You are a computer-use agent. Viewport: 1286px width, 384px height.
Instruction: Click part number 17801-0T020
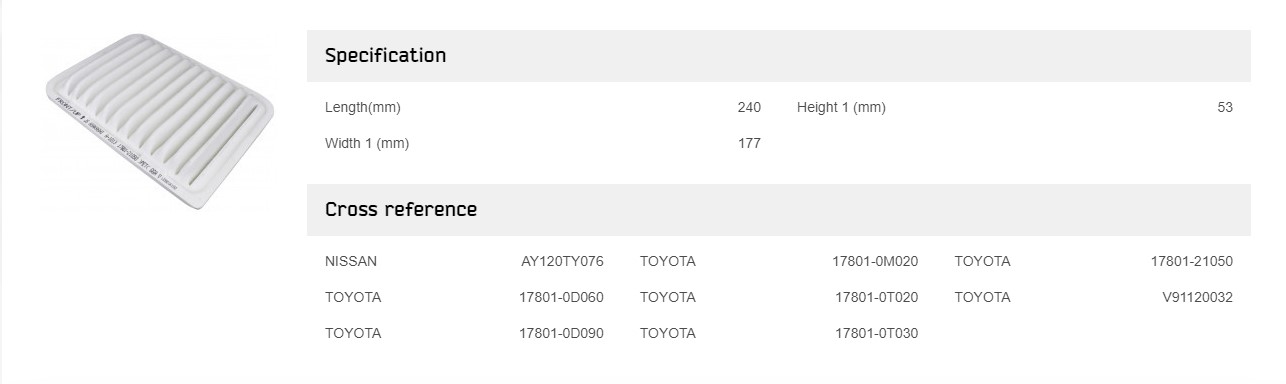pos(876,298)
